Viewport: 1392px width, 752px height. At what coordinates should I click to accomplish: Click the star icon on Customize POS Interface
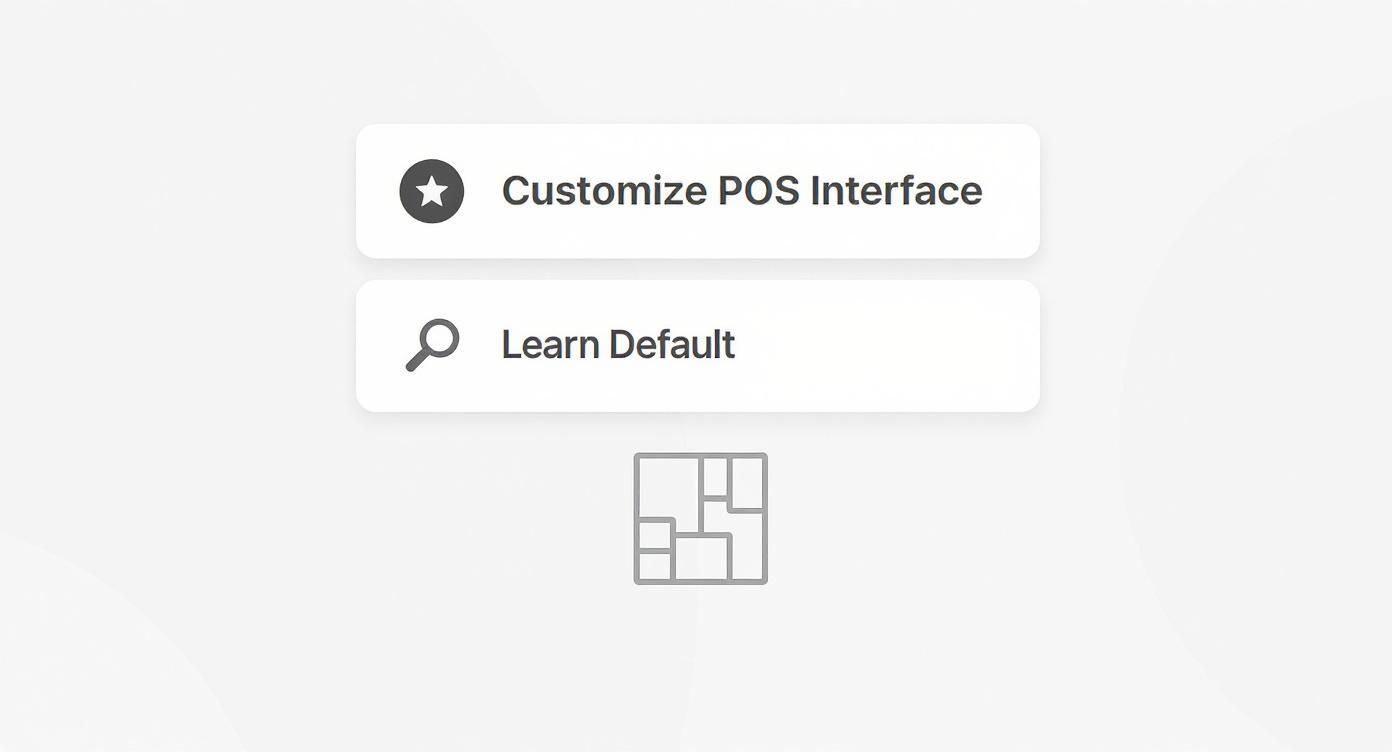[x=431, y=190]
